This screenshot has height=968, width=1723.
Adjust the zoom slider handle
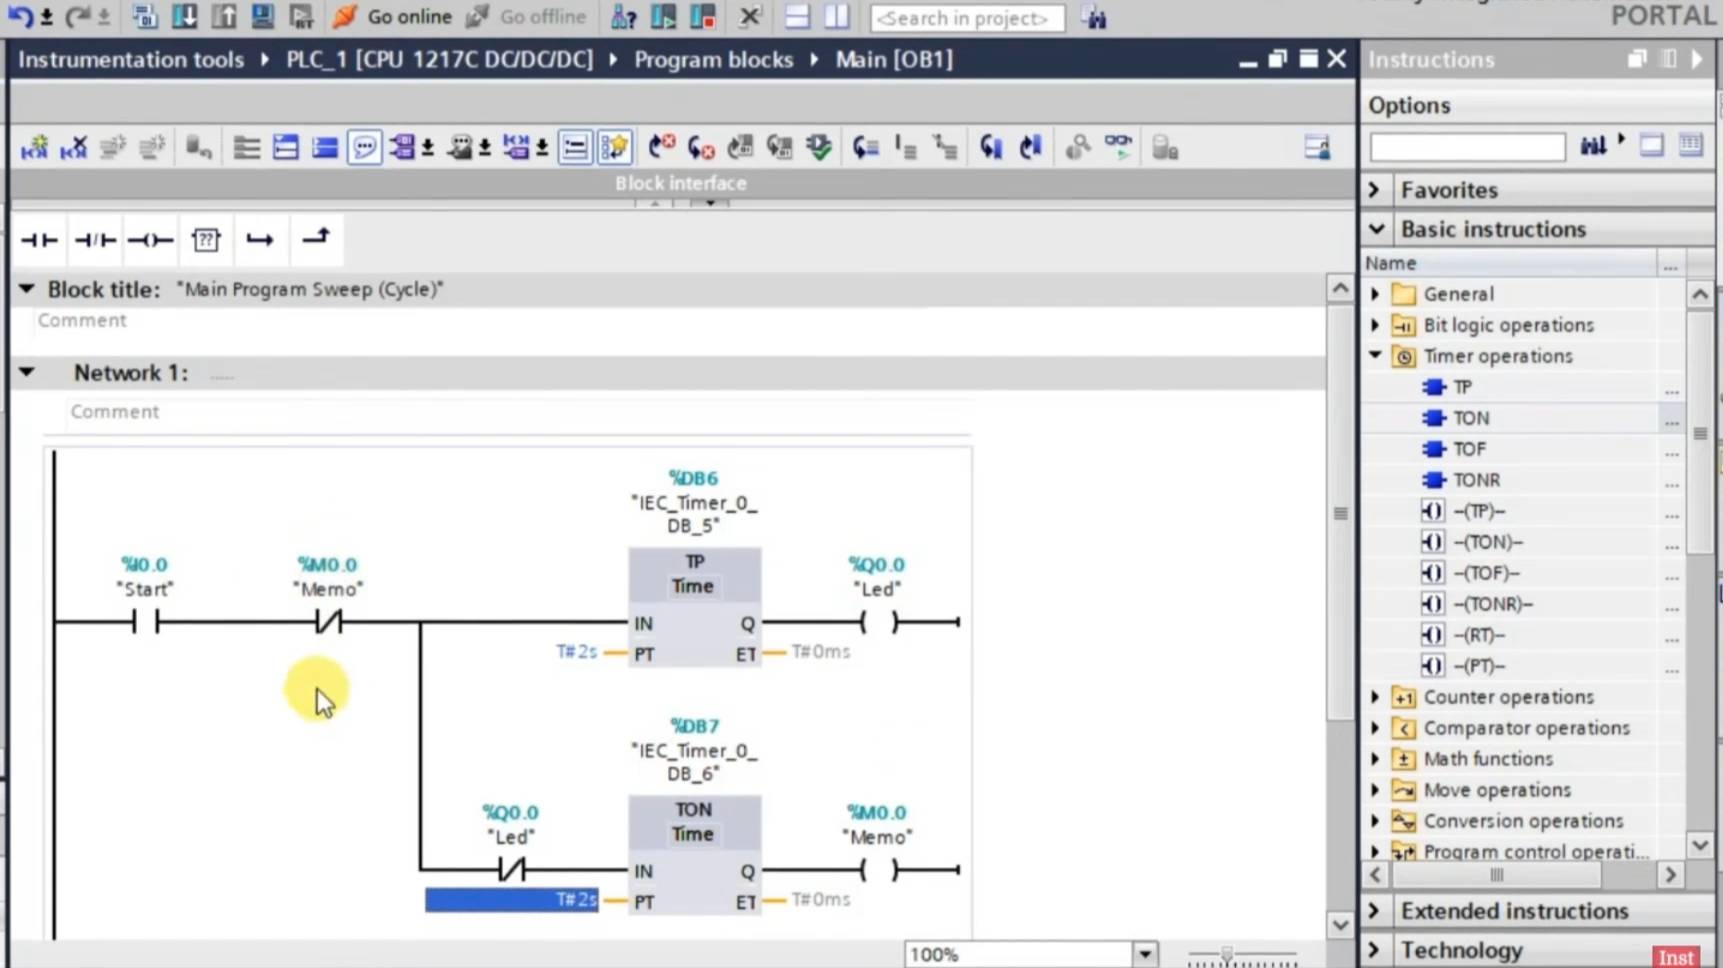coord(1227,955)
